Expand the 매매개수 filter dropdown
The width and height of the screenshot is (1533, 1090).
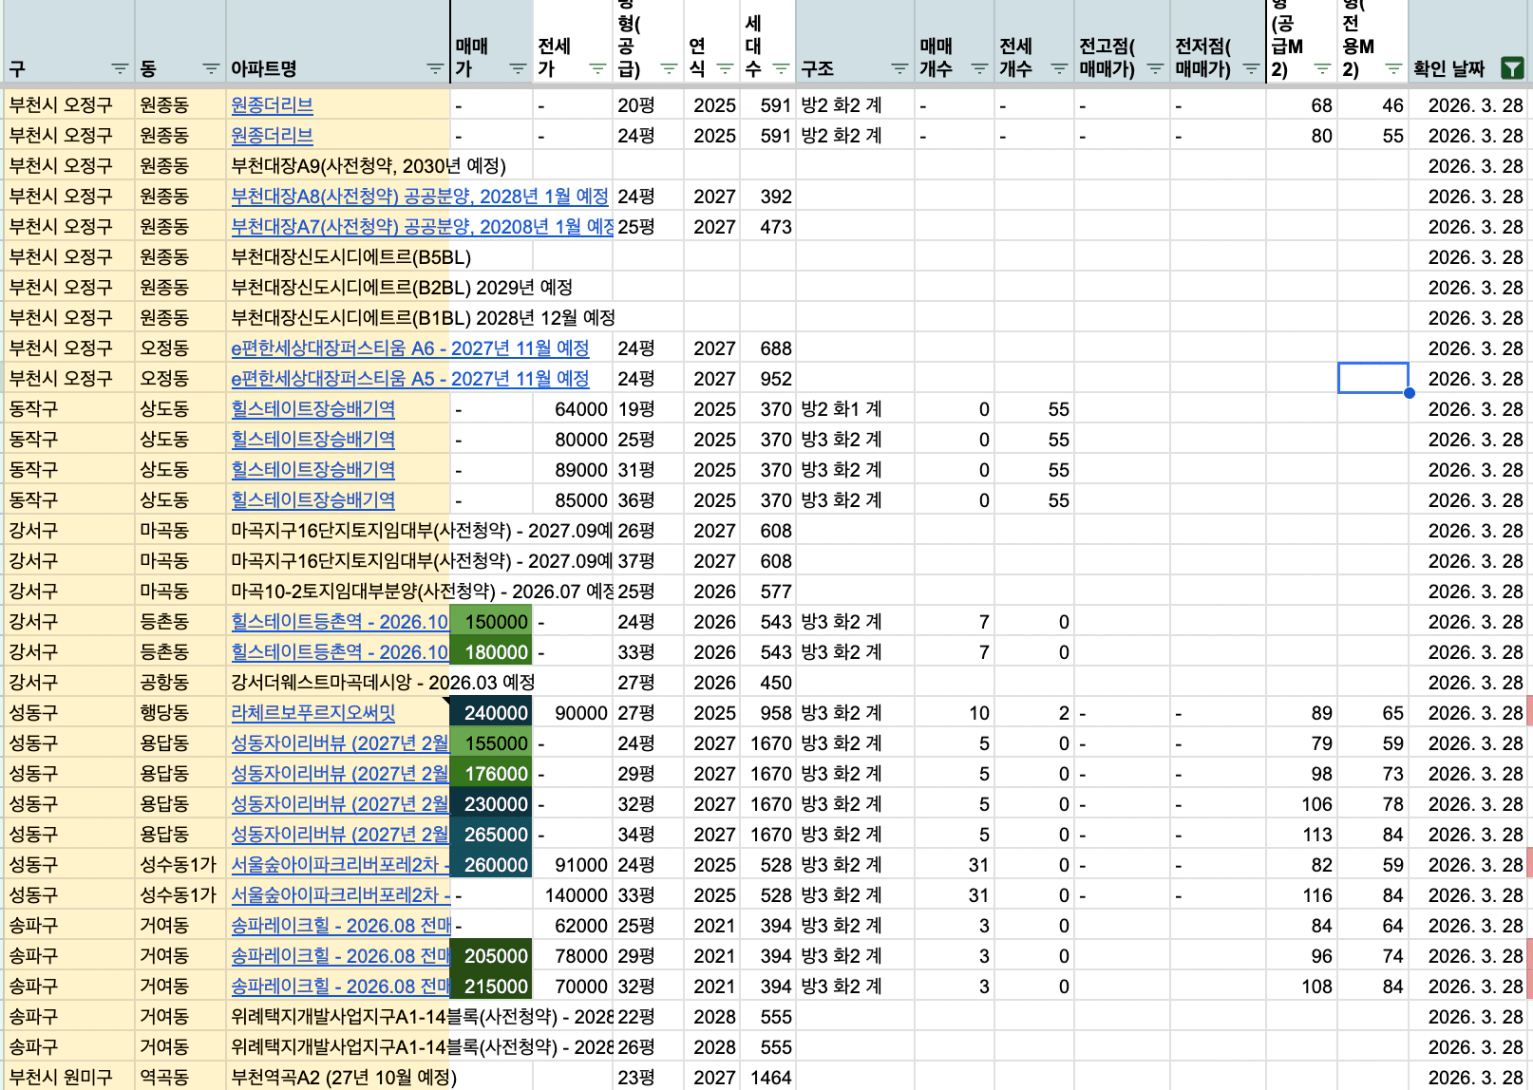[x=979, y=69]
